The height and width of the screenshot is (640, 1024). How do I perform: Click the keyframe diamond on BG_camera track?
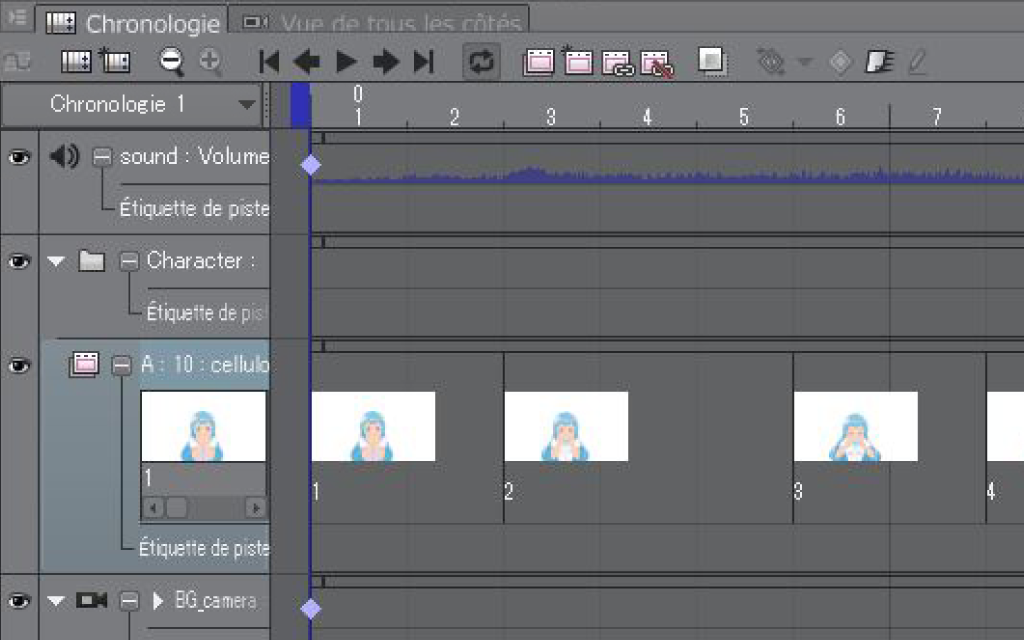click(x=310, y=609)
